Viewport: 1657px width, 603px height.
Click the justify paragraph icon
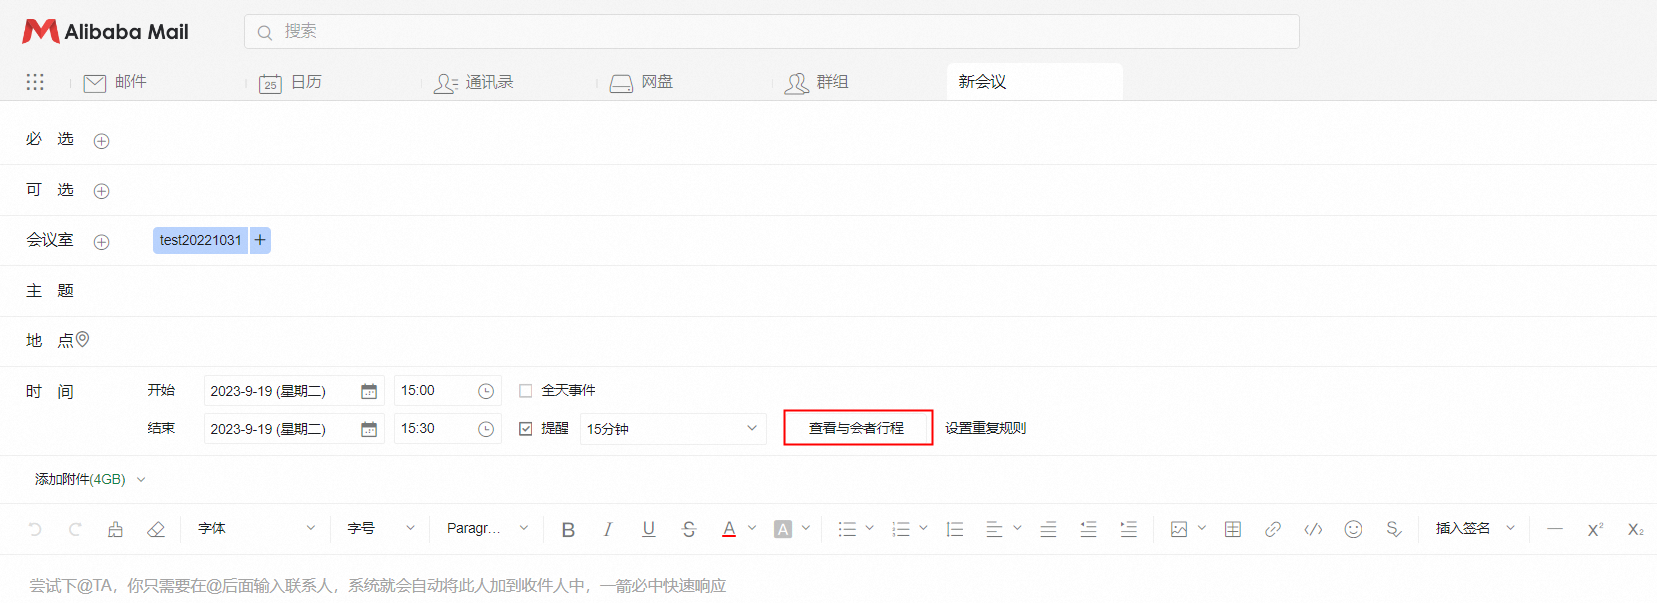point(1048,529)
